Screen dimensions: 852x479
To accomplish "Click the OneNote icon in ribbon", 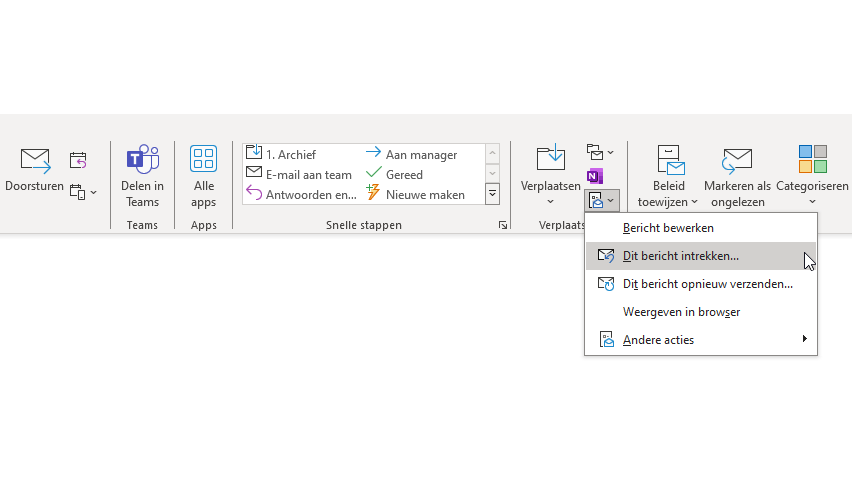I will [595, 176].
